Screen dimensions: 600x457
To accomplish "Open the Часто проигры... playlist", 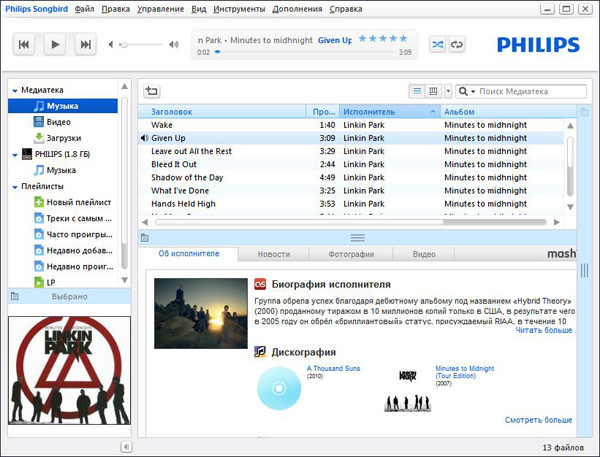I will coord(73,235).
